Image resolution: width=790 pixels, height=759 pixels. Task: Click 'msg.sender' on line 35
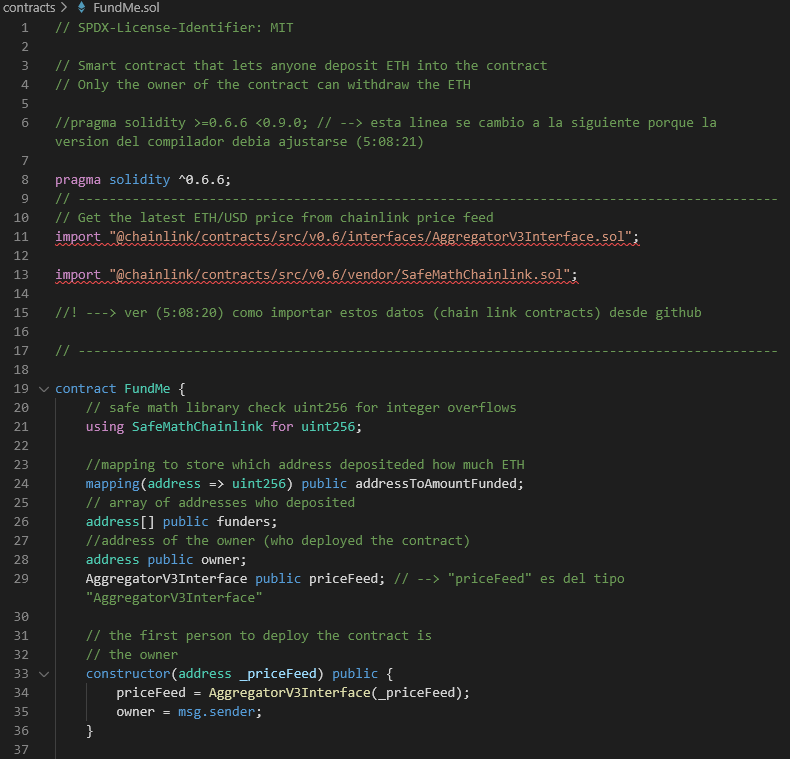tap(216, 712)
